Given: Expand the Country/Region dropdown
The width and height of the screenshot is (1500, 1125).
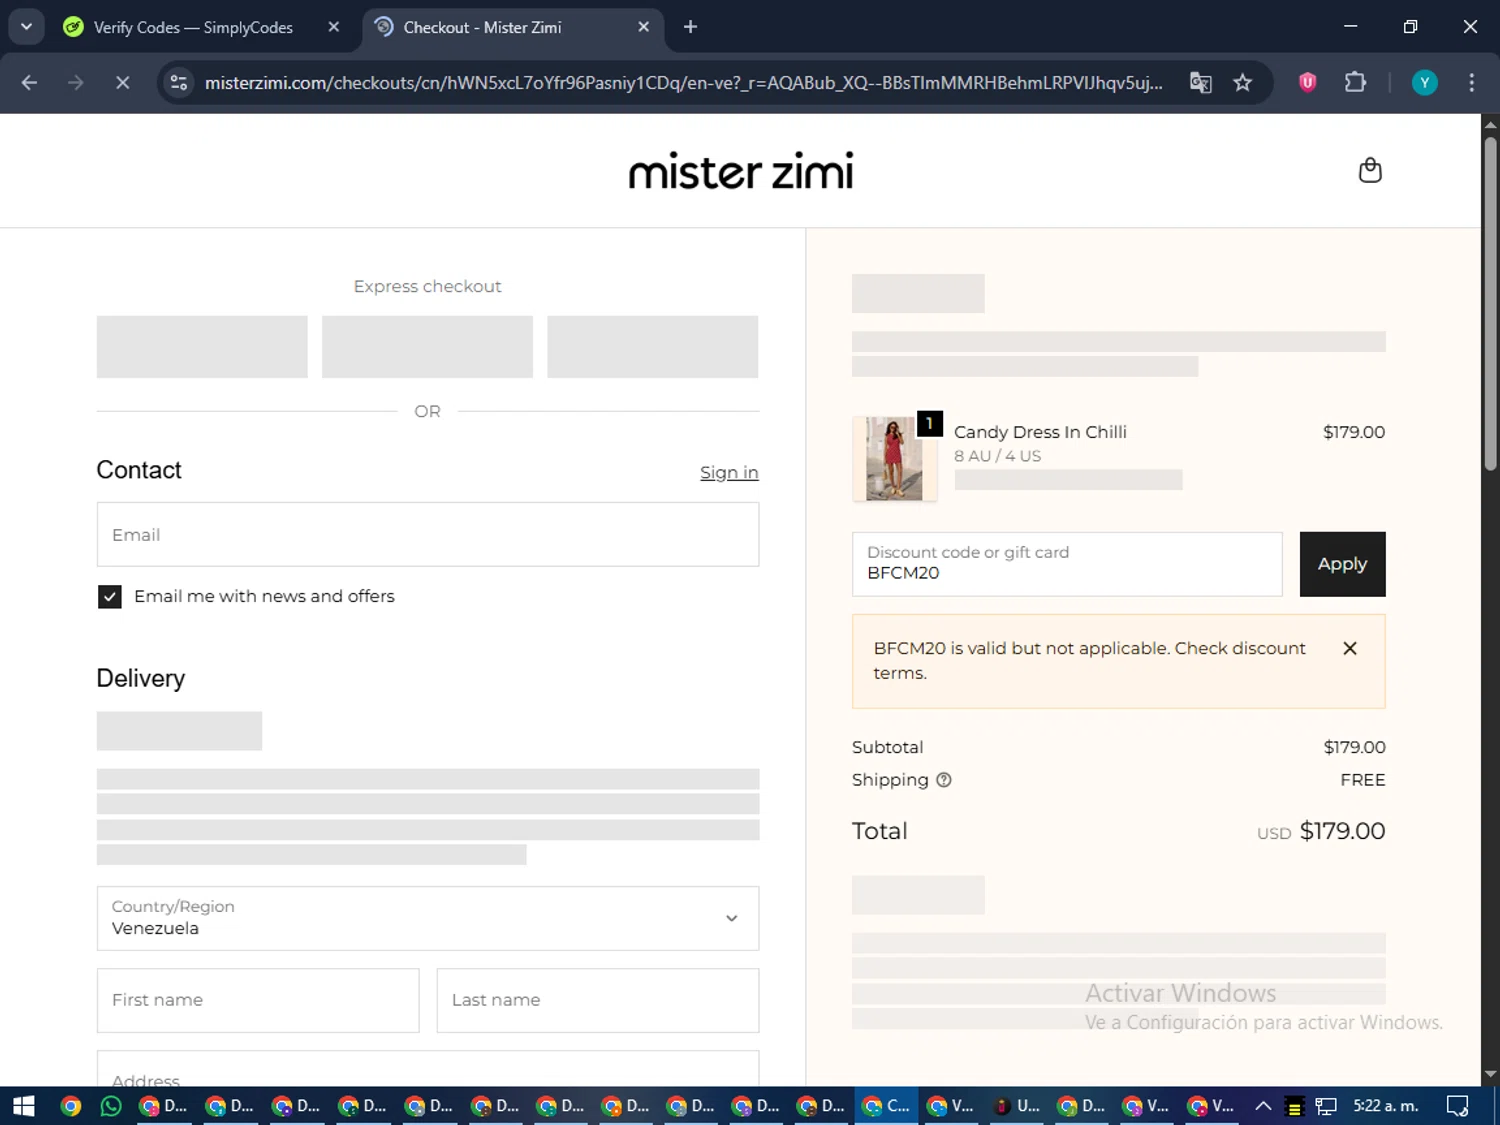Looking at the screenshot, I should point(428,918).
